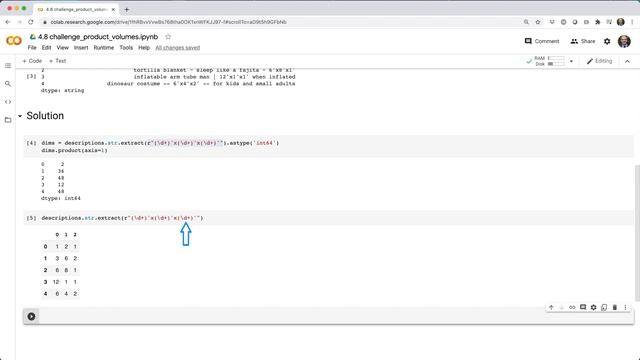The width and height of the screenshot is (640, 360).
Task: Click the Share button
Action: [x=583, y=41]
